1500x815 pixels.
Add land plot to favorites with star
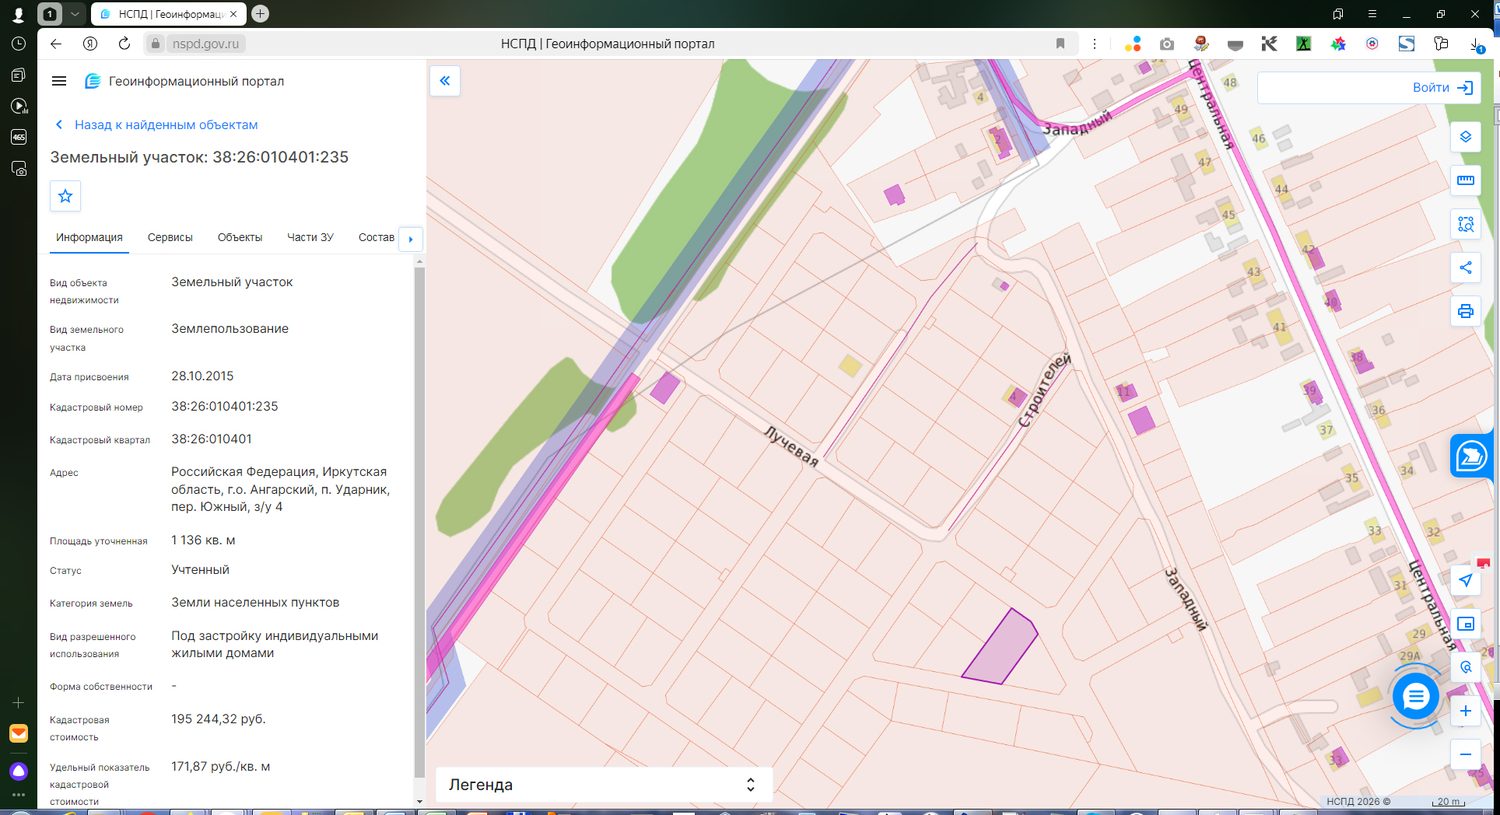click(65, 196)
